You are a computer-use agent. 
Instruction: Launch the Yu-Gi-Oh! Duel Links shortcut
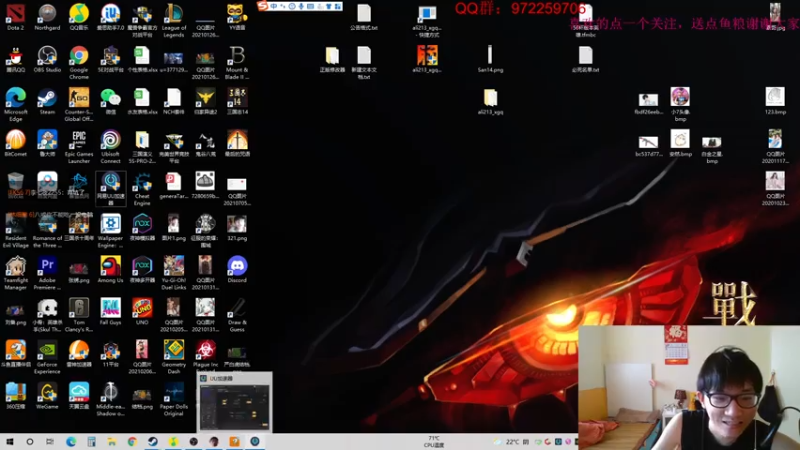[173, 273]
